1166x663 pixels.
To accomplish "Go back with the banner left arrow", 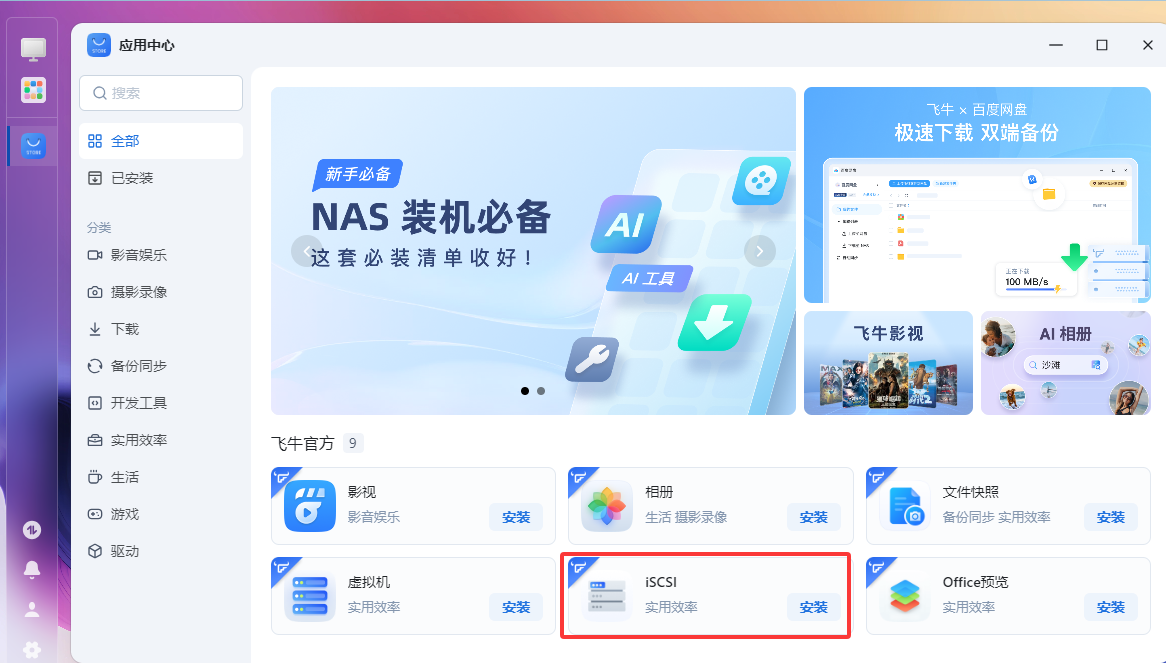I will point(306,251).
